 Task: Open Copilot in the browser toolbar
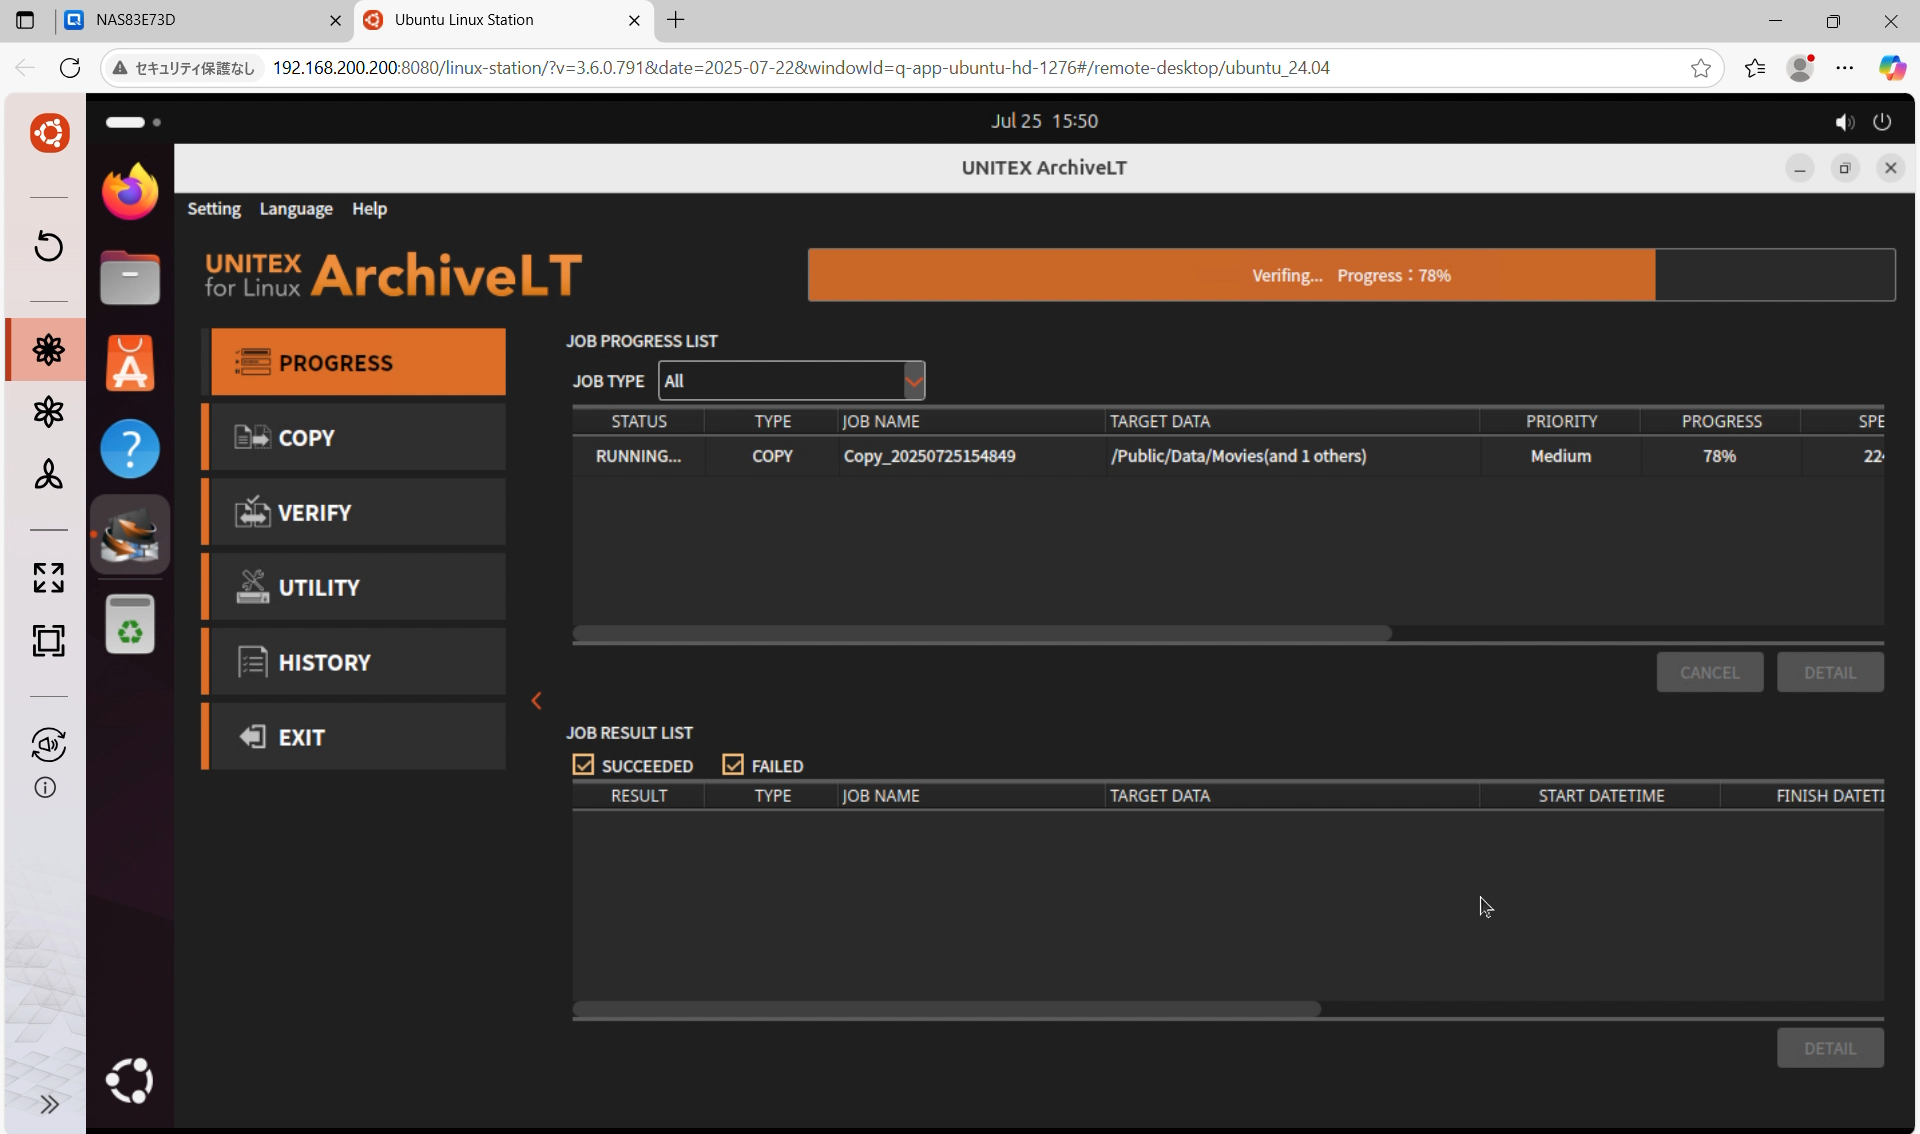[1892, 67]
